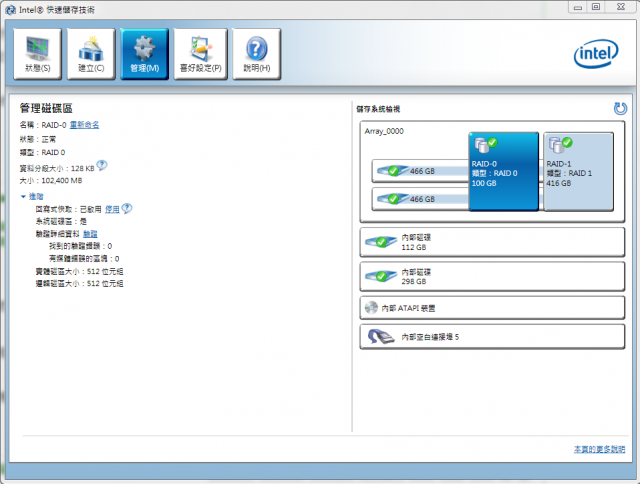Select the 298 GB internal disk
The height and width of the screenshot is (484, 640).
pyautogui.click(x=492, y=276)
